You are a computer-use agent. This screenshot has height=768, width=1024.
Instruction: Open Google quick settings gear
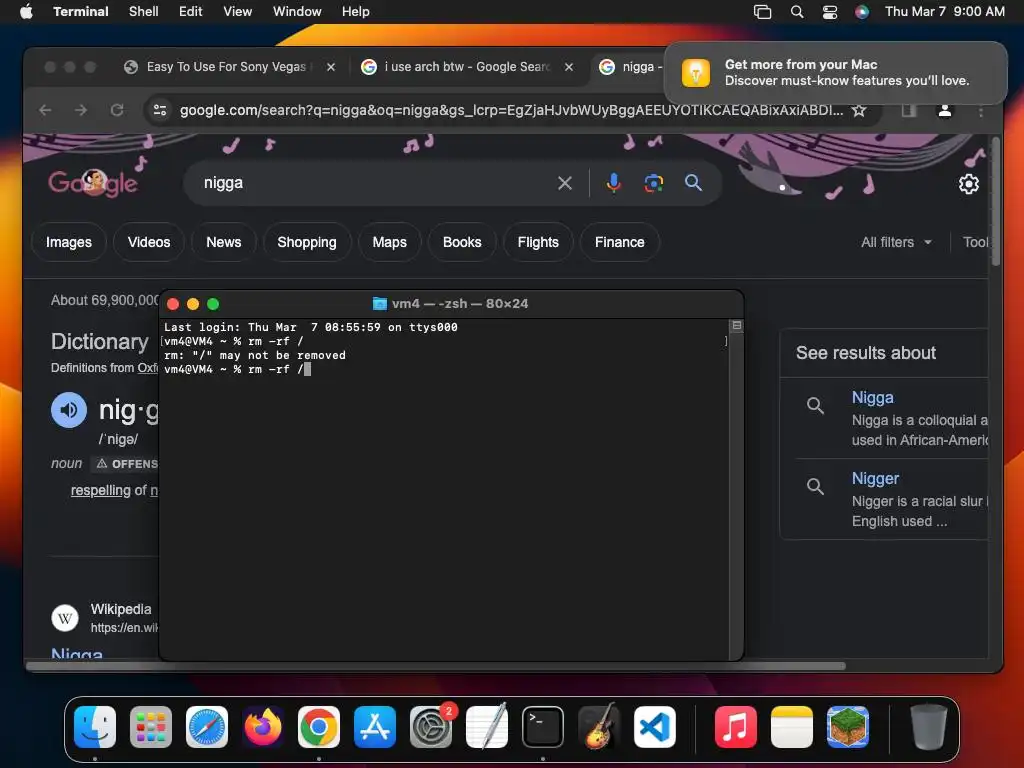pos(968,184)
